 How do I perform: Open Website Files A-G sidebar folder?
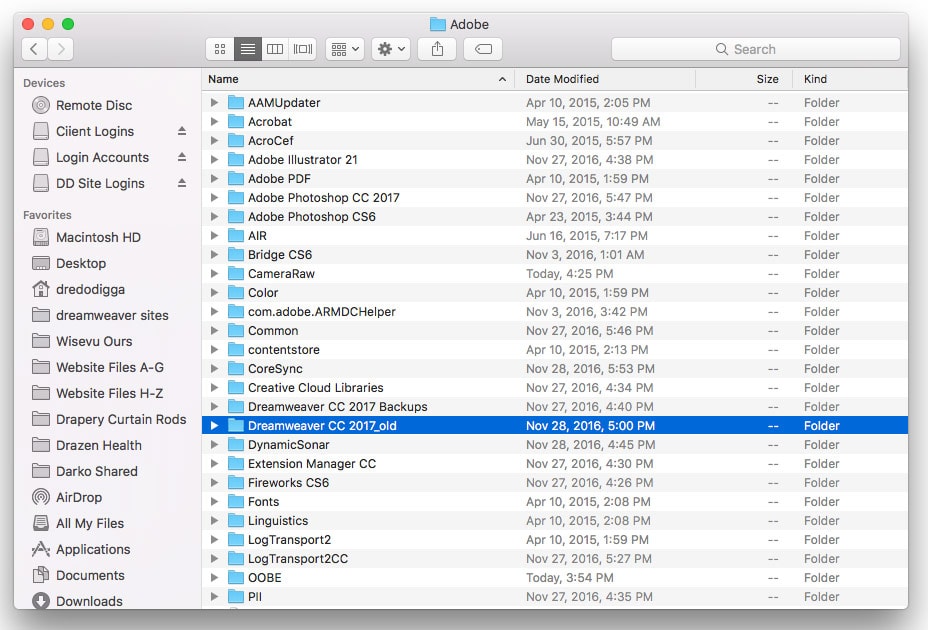coord(98,368)
